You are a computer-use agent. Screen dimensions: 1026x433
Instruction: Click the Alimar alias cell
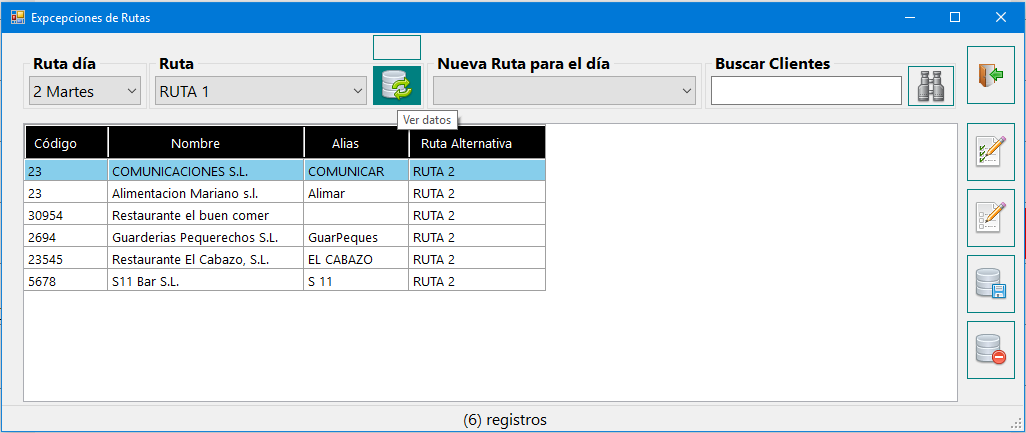pos(356,194)
